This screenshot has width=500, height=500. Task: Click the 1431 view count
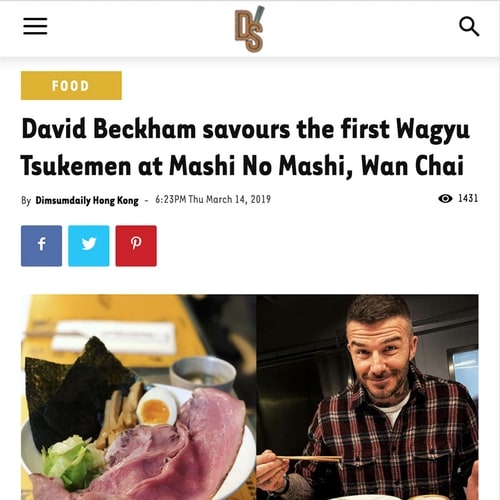[468, 198]
